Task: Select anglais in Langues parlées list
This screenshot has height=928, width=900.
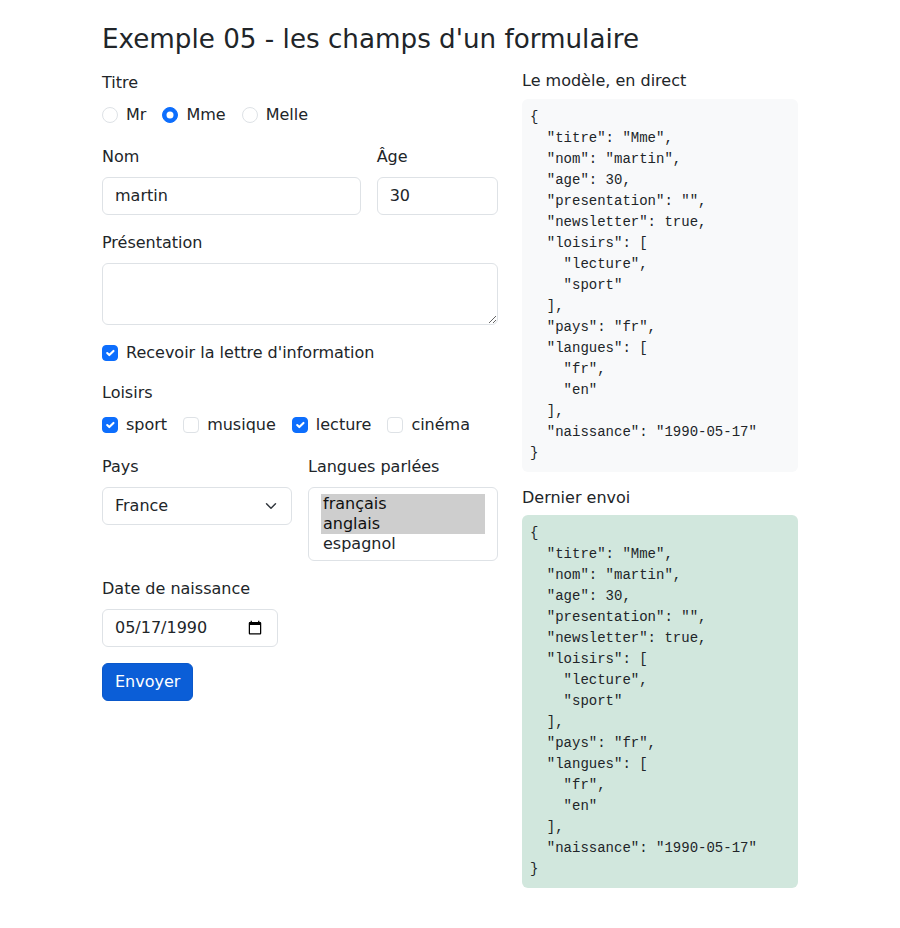Action: [403, 524]
